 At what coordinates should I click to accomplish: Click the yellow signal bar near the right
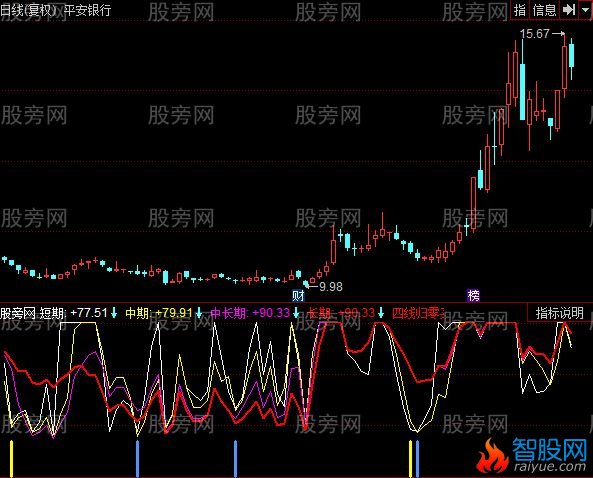click(410, 458)
